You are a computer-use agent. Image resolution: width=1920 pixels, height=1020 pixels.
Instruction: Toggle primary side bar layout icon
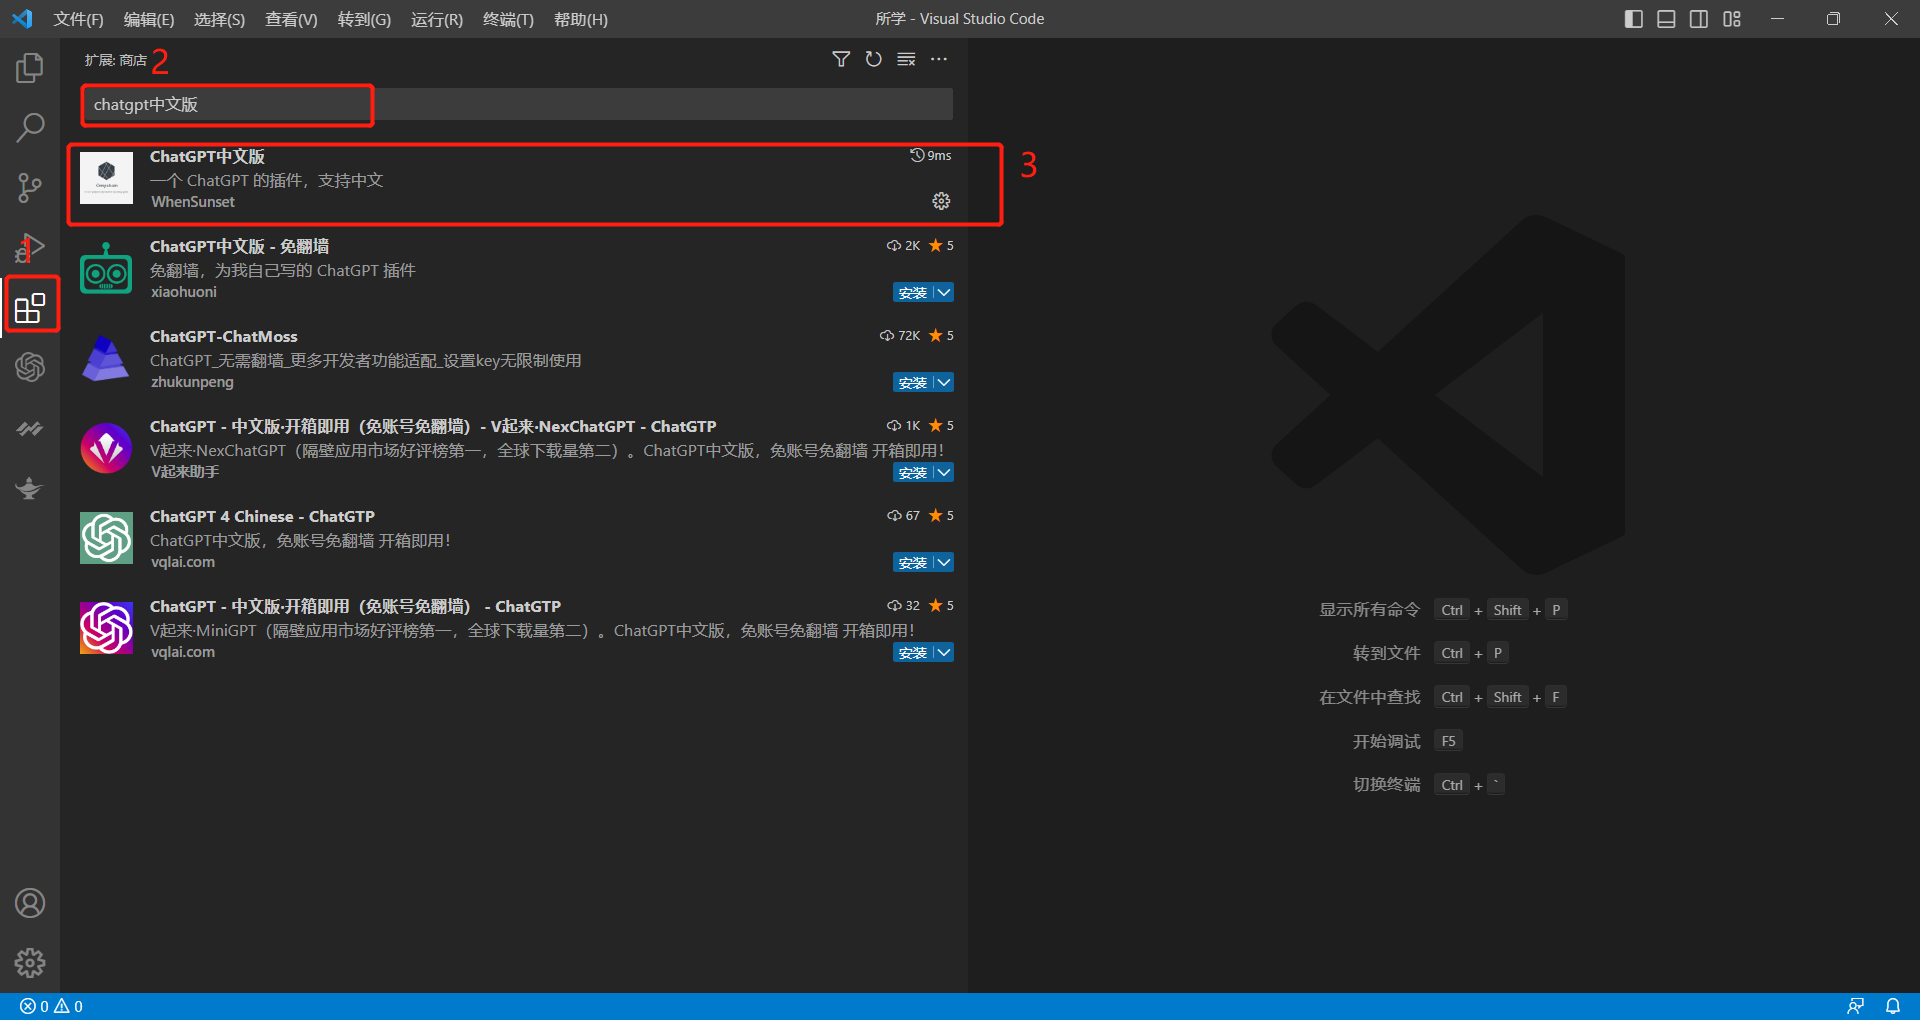(1634, 19)
